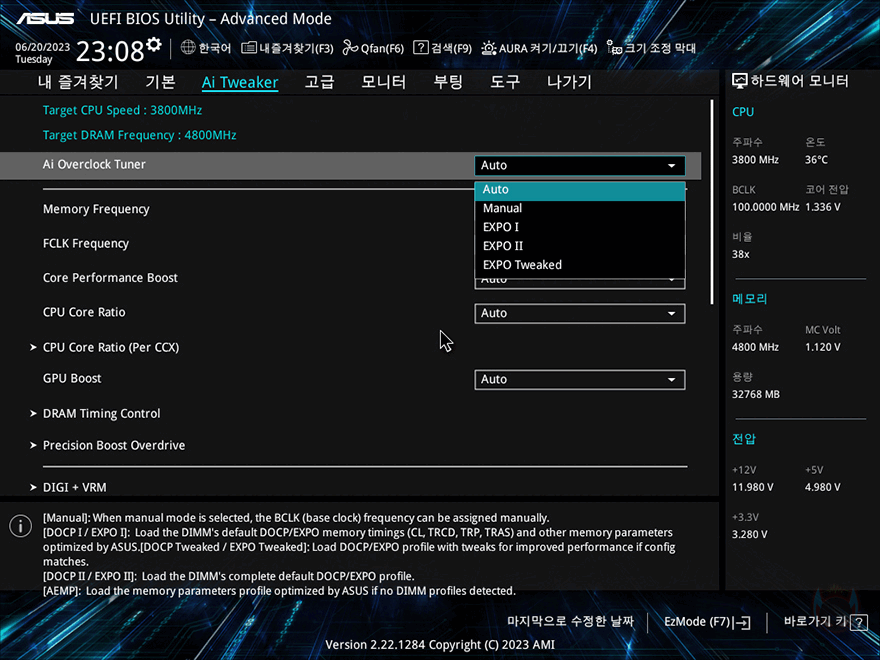Open the 나가기 (Exit) tab
Viewport: 880px width, 660px height.
coord(569,82)
